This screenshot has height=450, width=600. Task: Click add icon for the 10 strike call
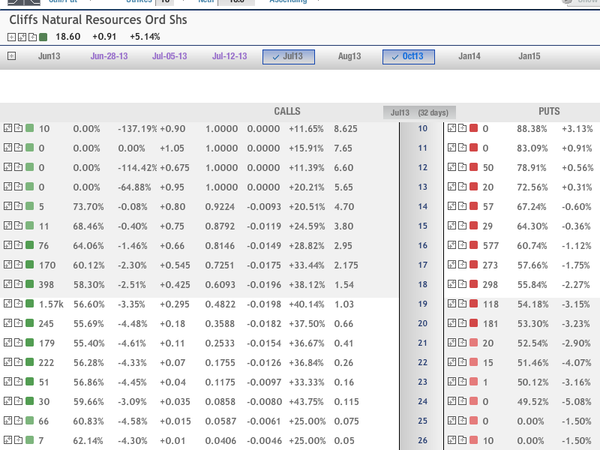click(x=18, y=128)
